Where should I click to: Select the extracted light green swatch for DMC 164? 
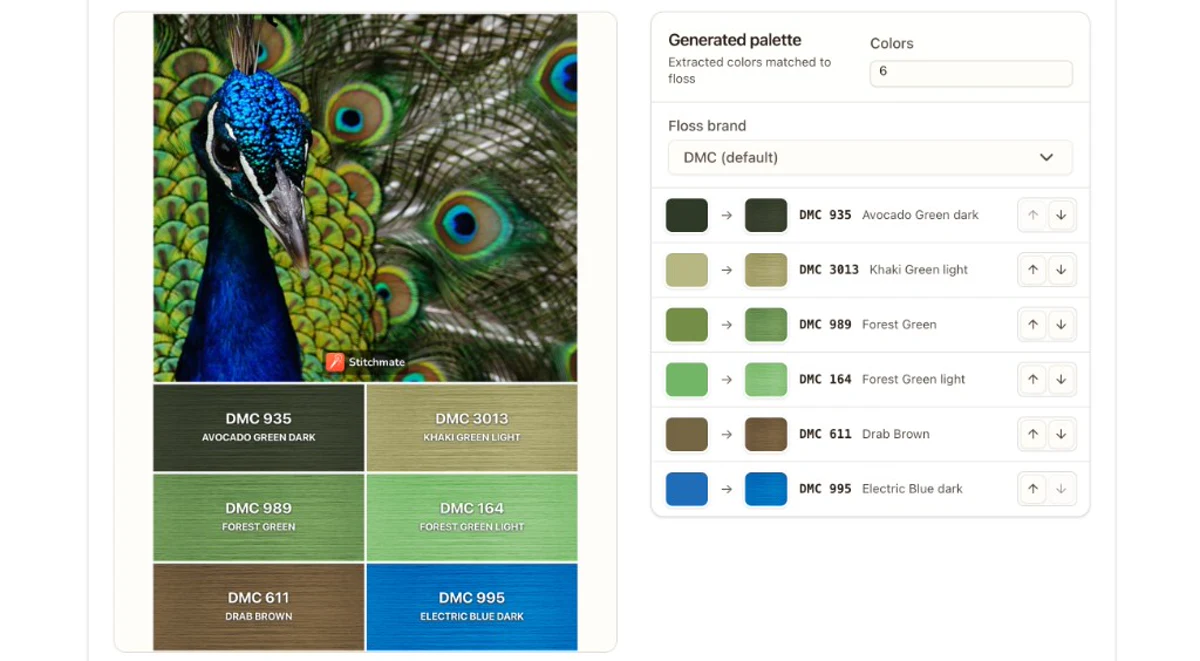click(687, 380)
